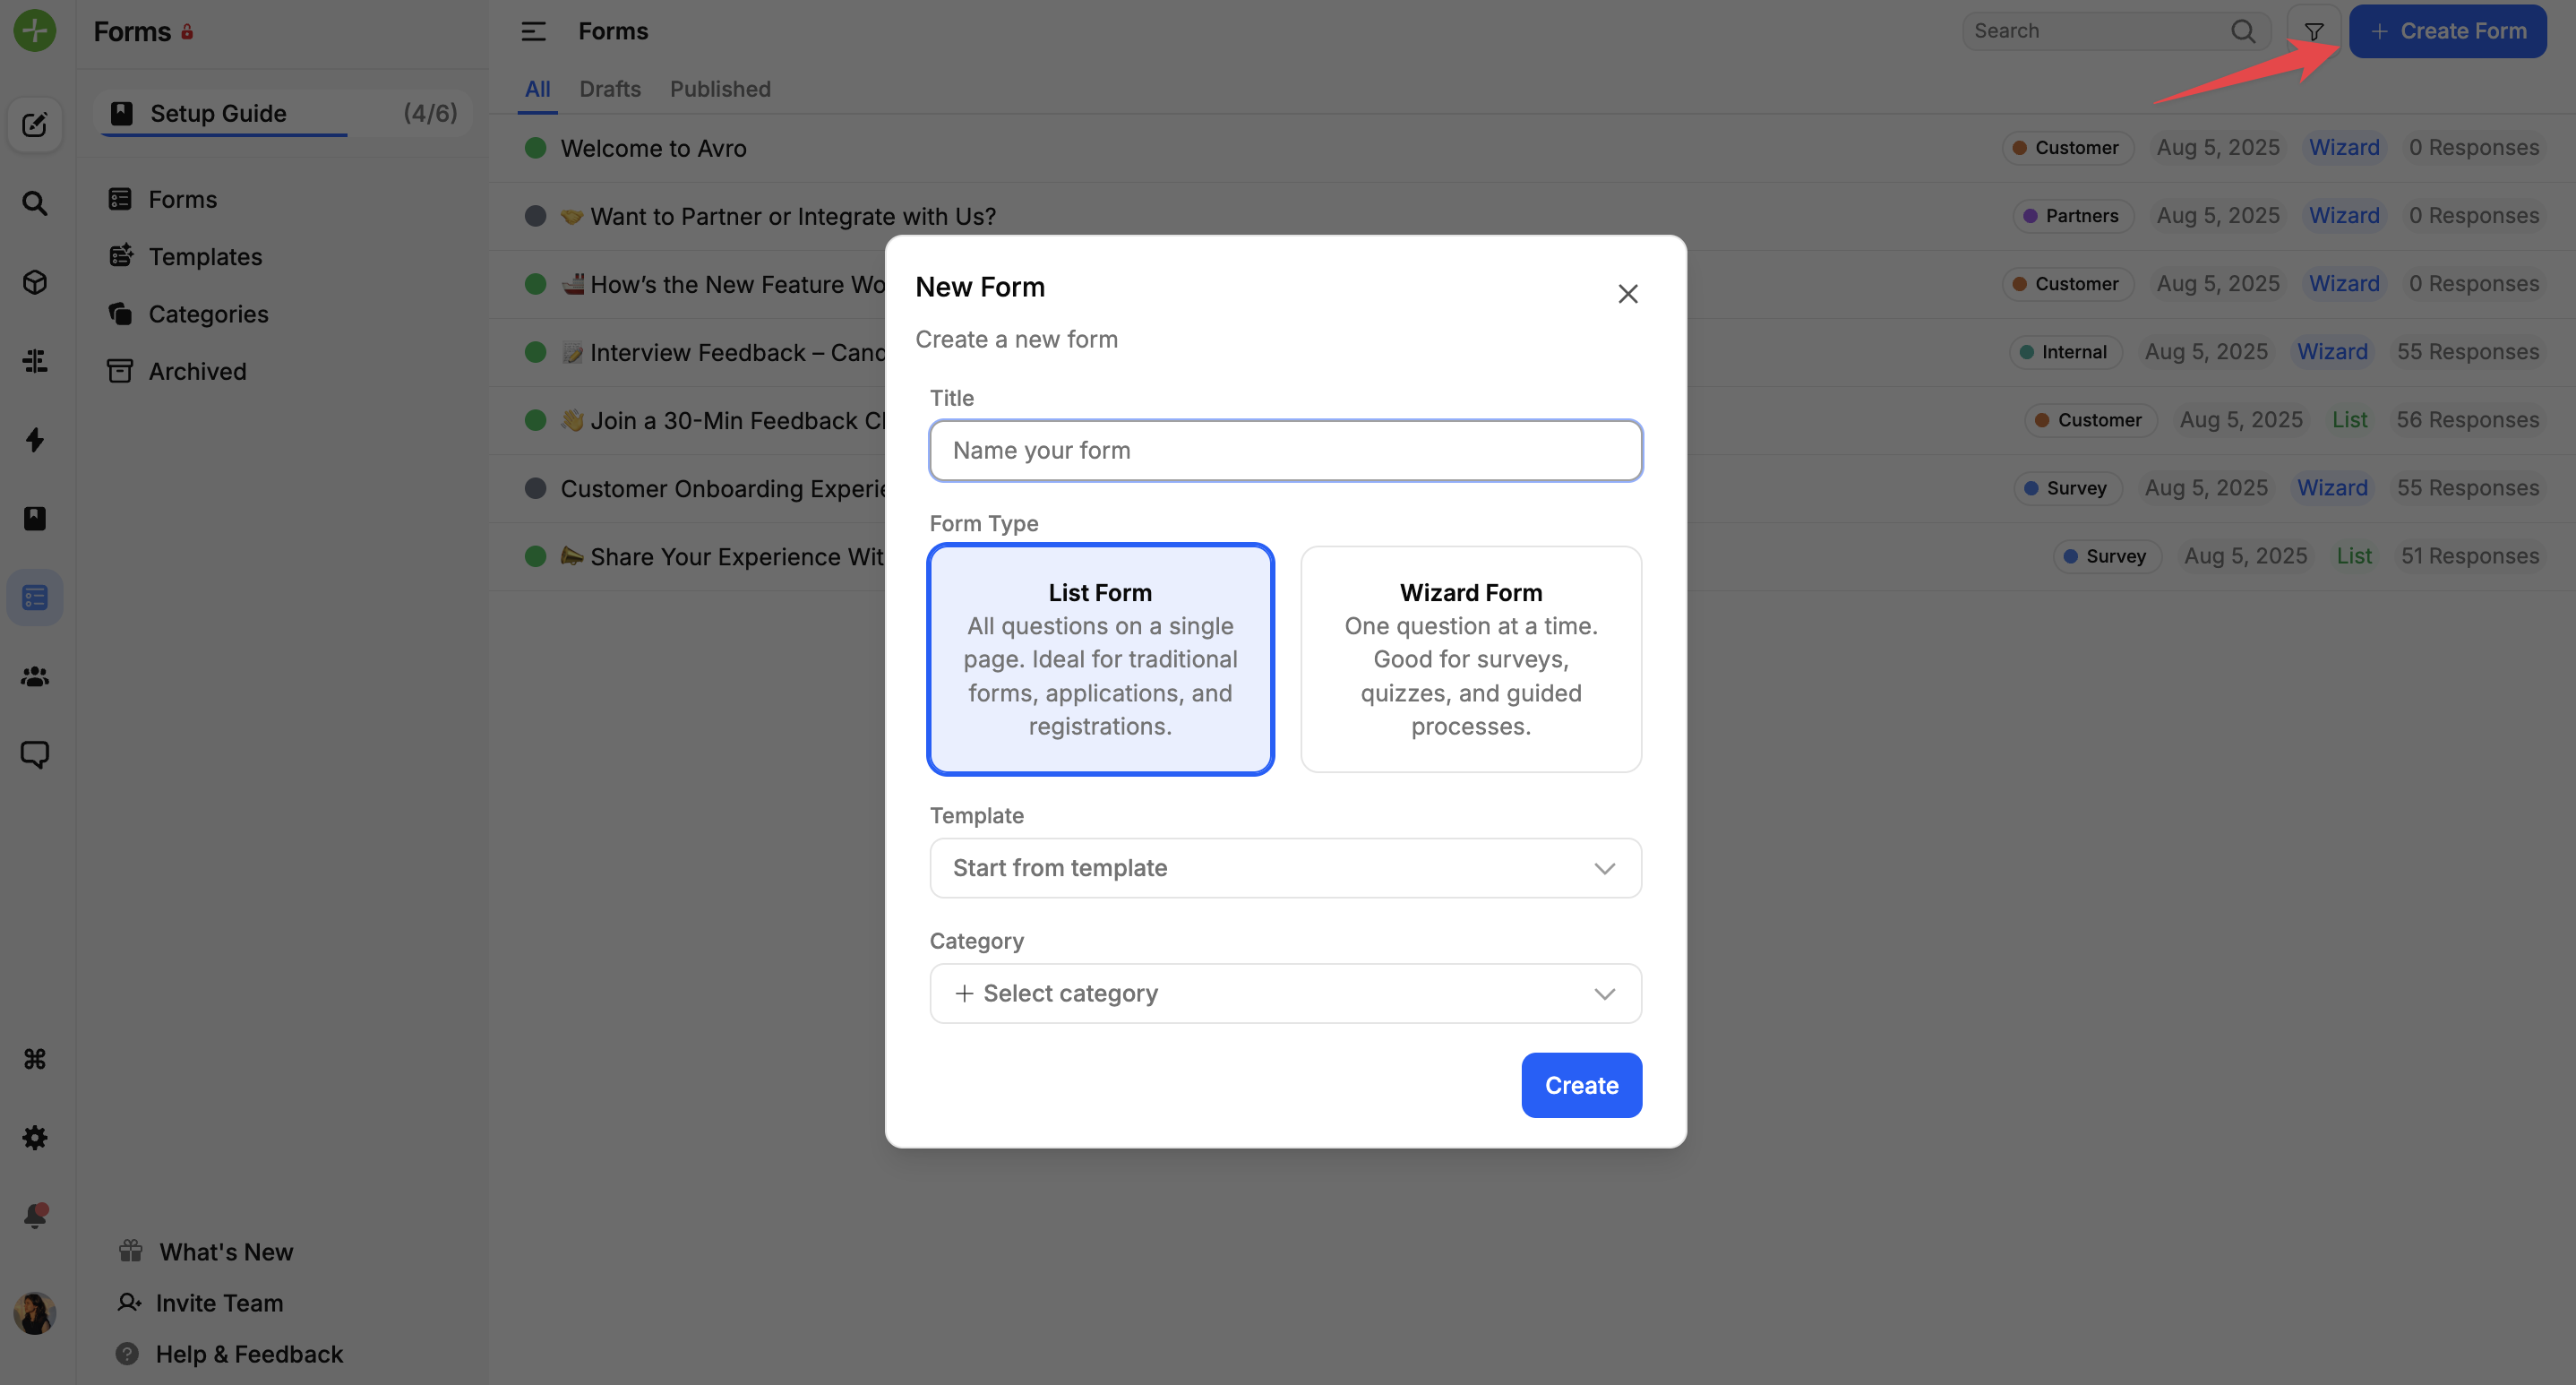Click the search magnifier icon in top bar

click(x=2243, y=31)
